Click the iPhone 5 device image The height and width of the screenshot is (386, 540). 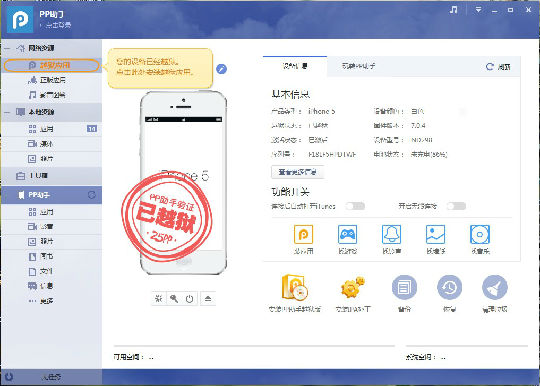click(183, 182)
